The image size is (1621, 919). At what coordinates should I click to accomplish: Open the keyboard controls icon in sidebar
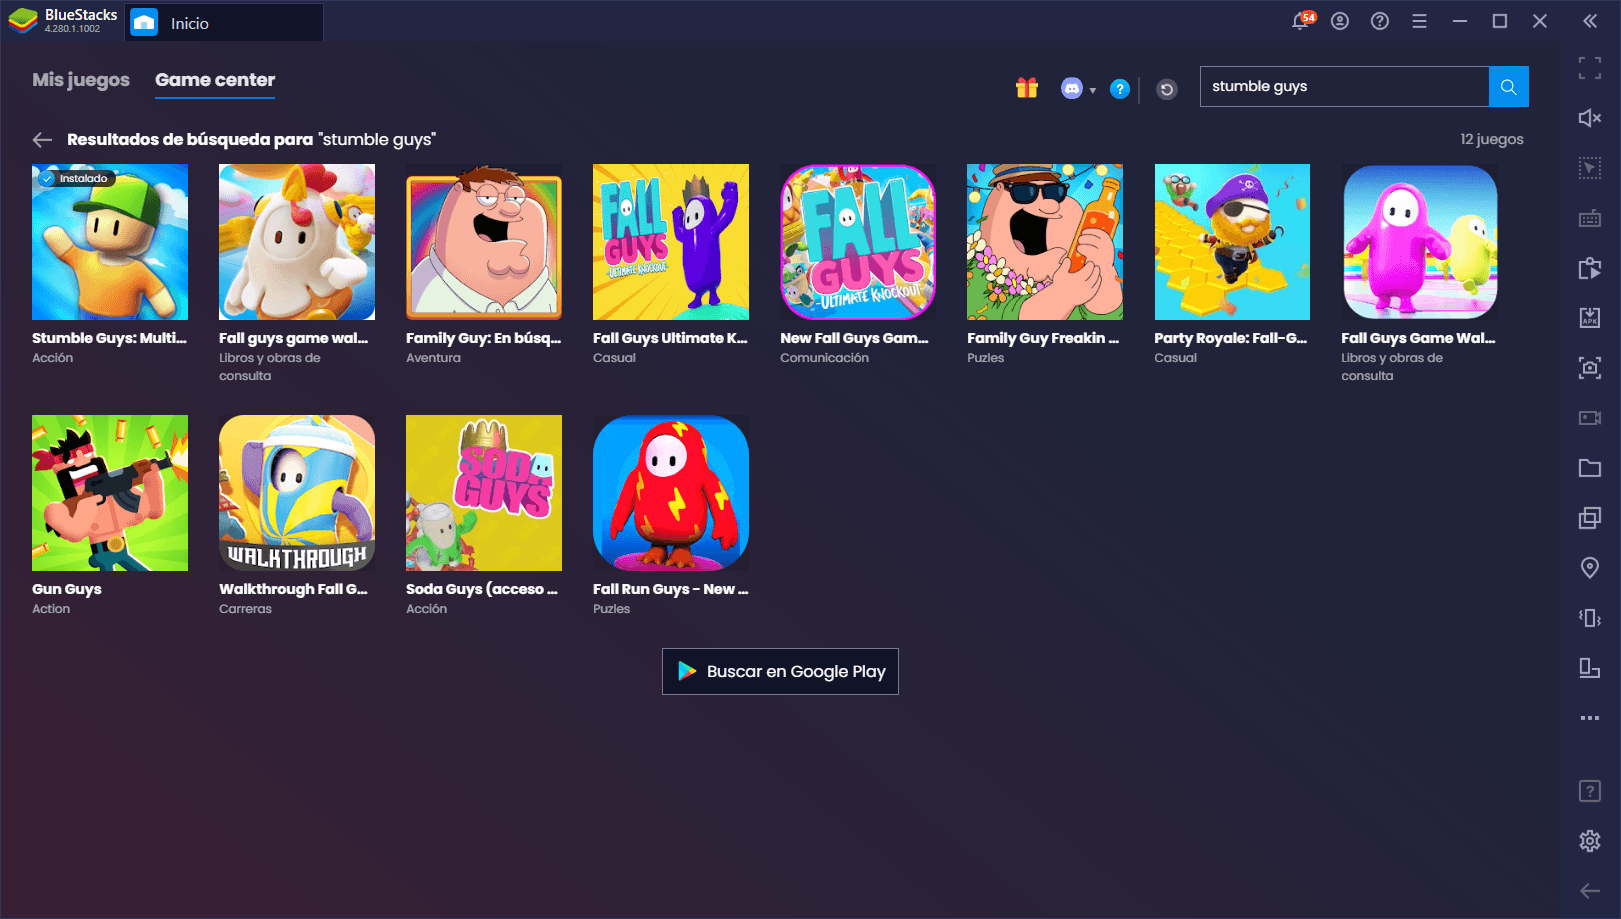pyautogui.click(x=1590, y=218)
